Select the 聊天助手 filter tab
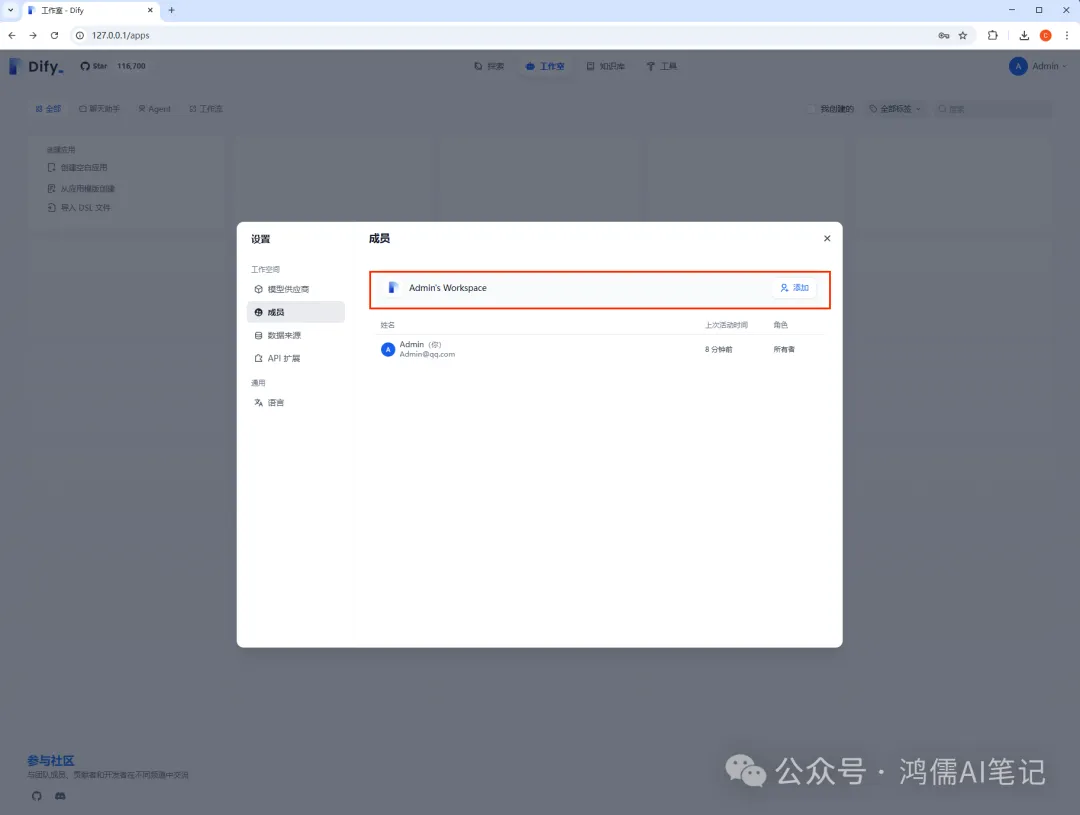The image size is (1080, 815). 99,109
